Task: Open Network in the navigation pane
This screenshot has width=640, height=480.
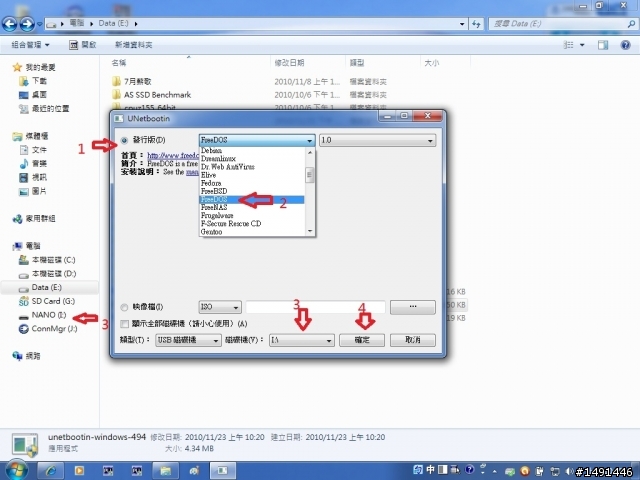Action: (27, 356)
